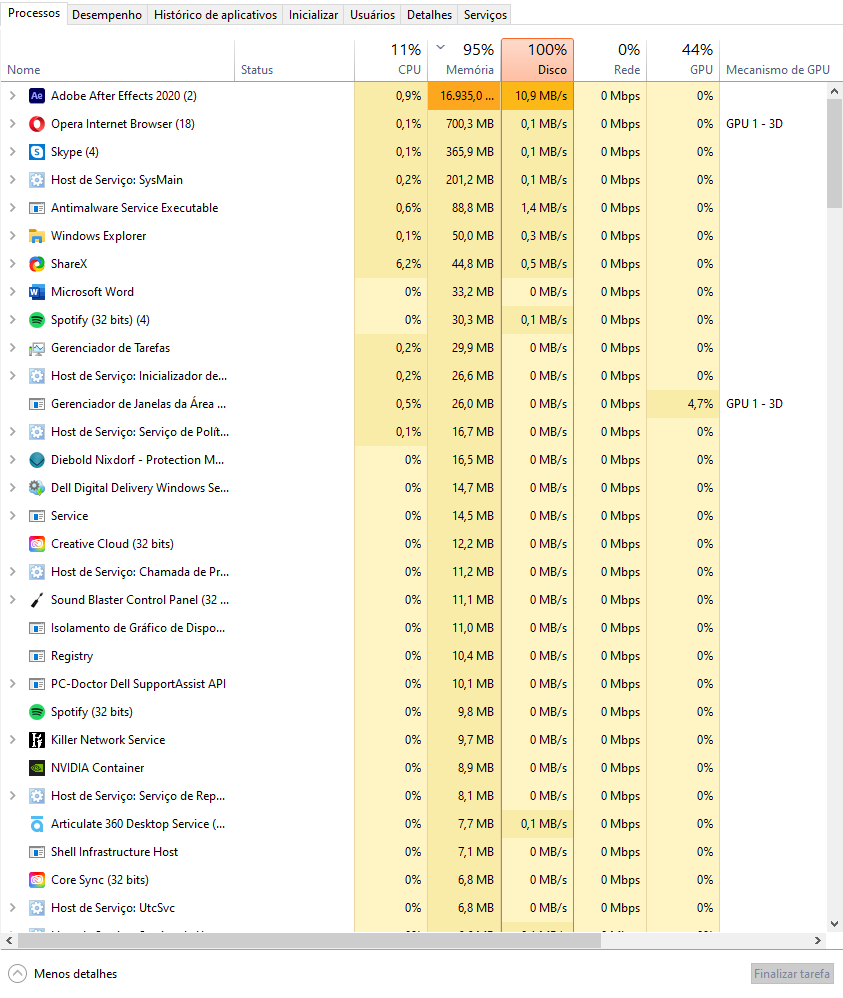Click the vertical scrollbar up arrow
This screenshot has height=998, width=843.
coord(834,92)
